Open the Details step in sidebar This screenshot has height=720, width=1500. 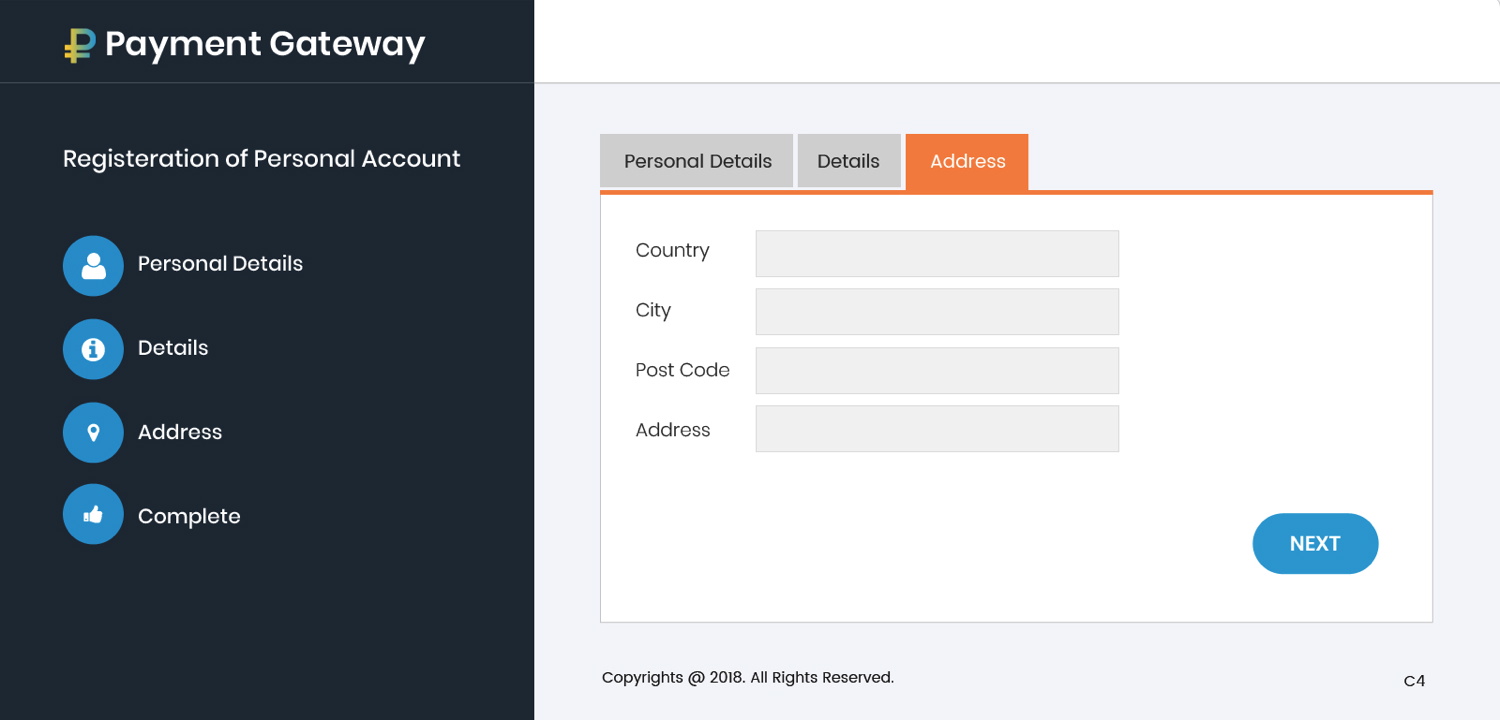[x=173, y=348]
